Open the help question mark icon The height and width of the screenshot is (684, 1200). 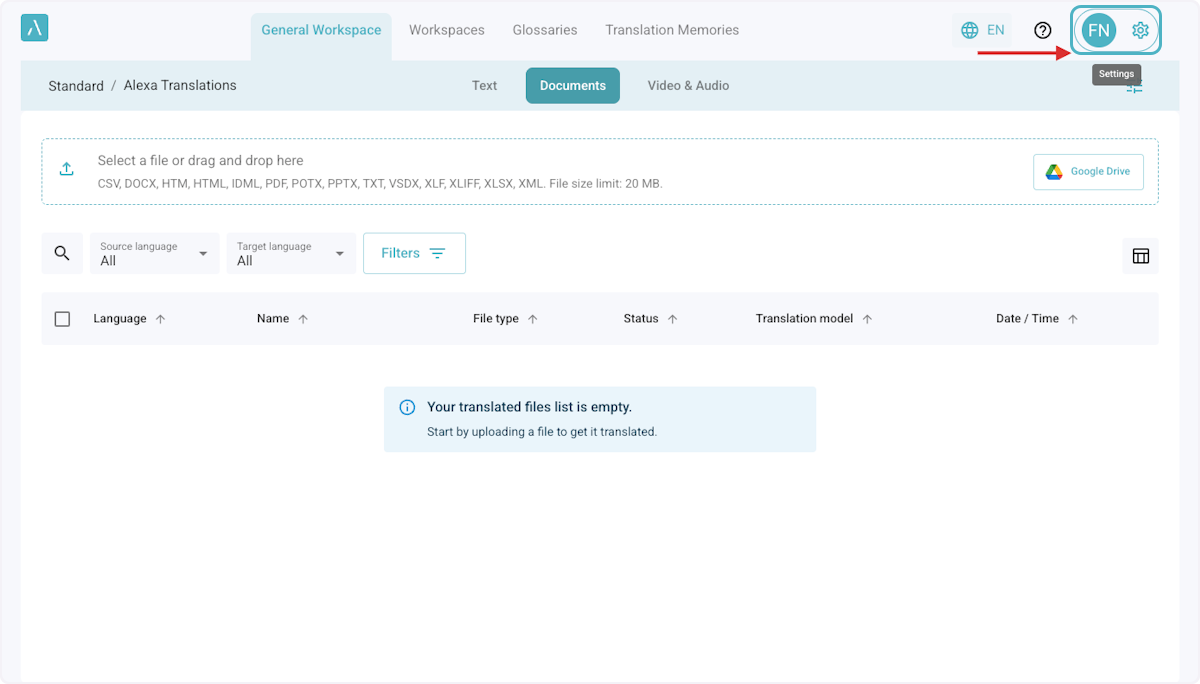[1043, 30]
